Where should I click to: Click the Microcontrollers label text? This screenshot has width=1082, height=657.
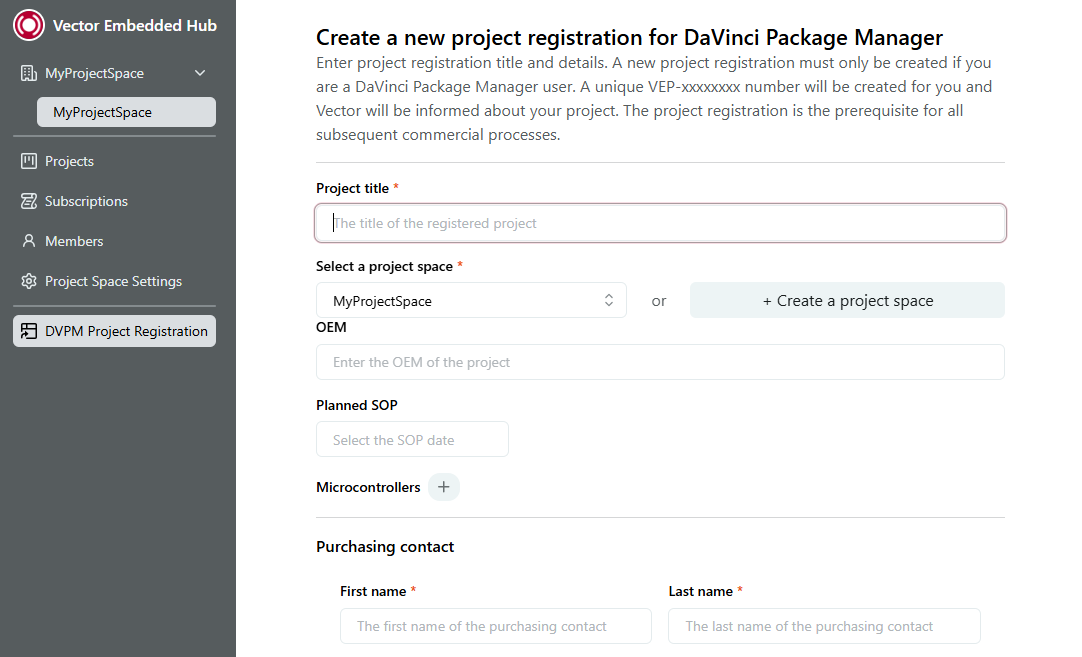(x=368, y=487)
